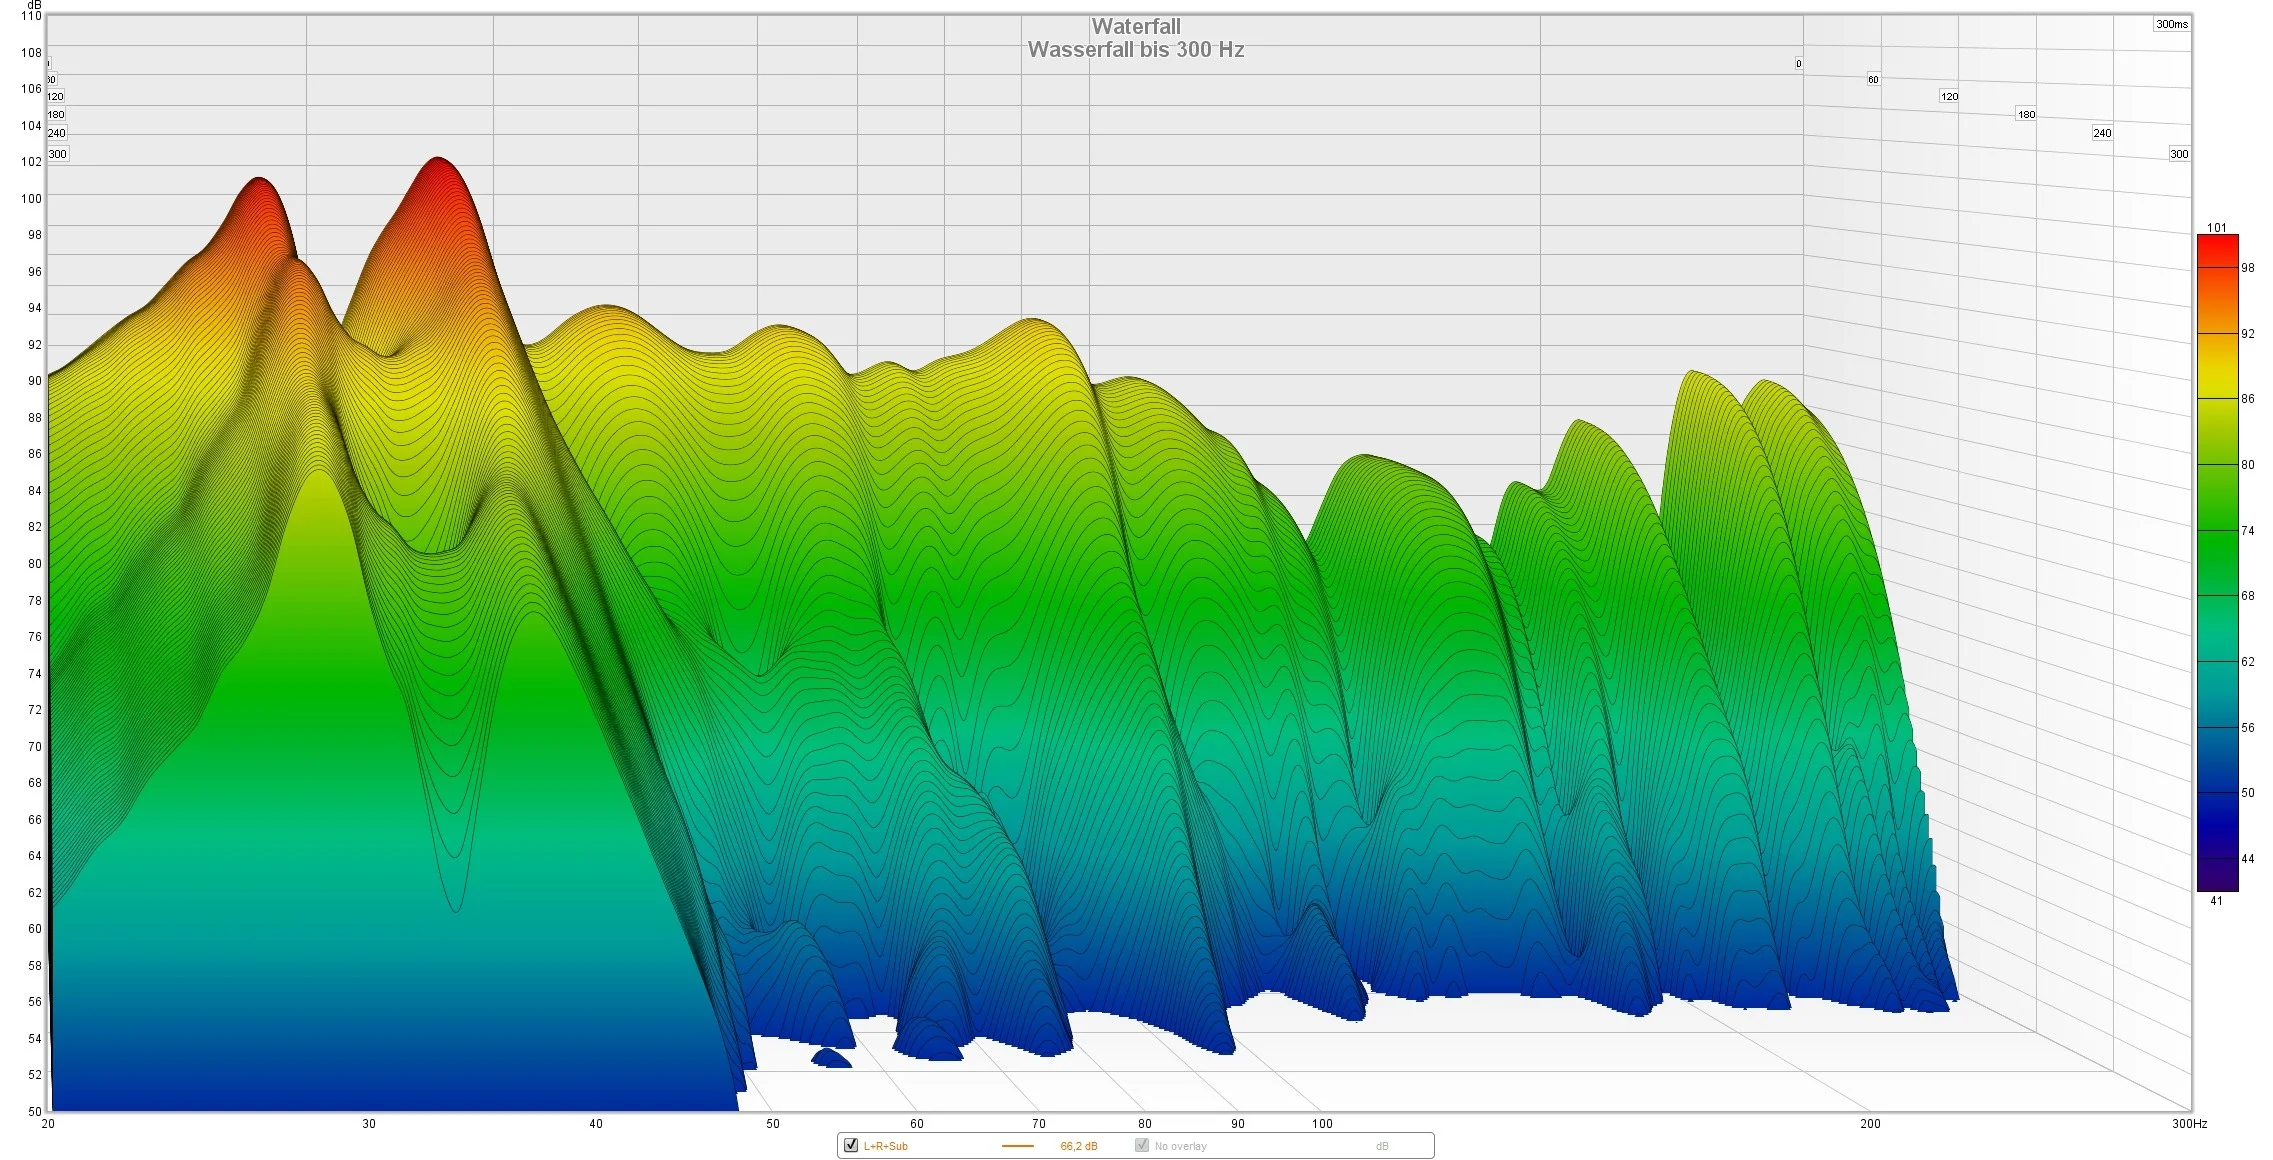Click the right-side 240 time axis marker
Viewport: 2273px width, 1160px height.
2102,133
